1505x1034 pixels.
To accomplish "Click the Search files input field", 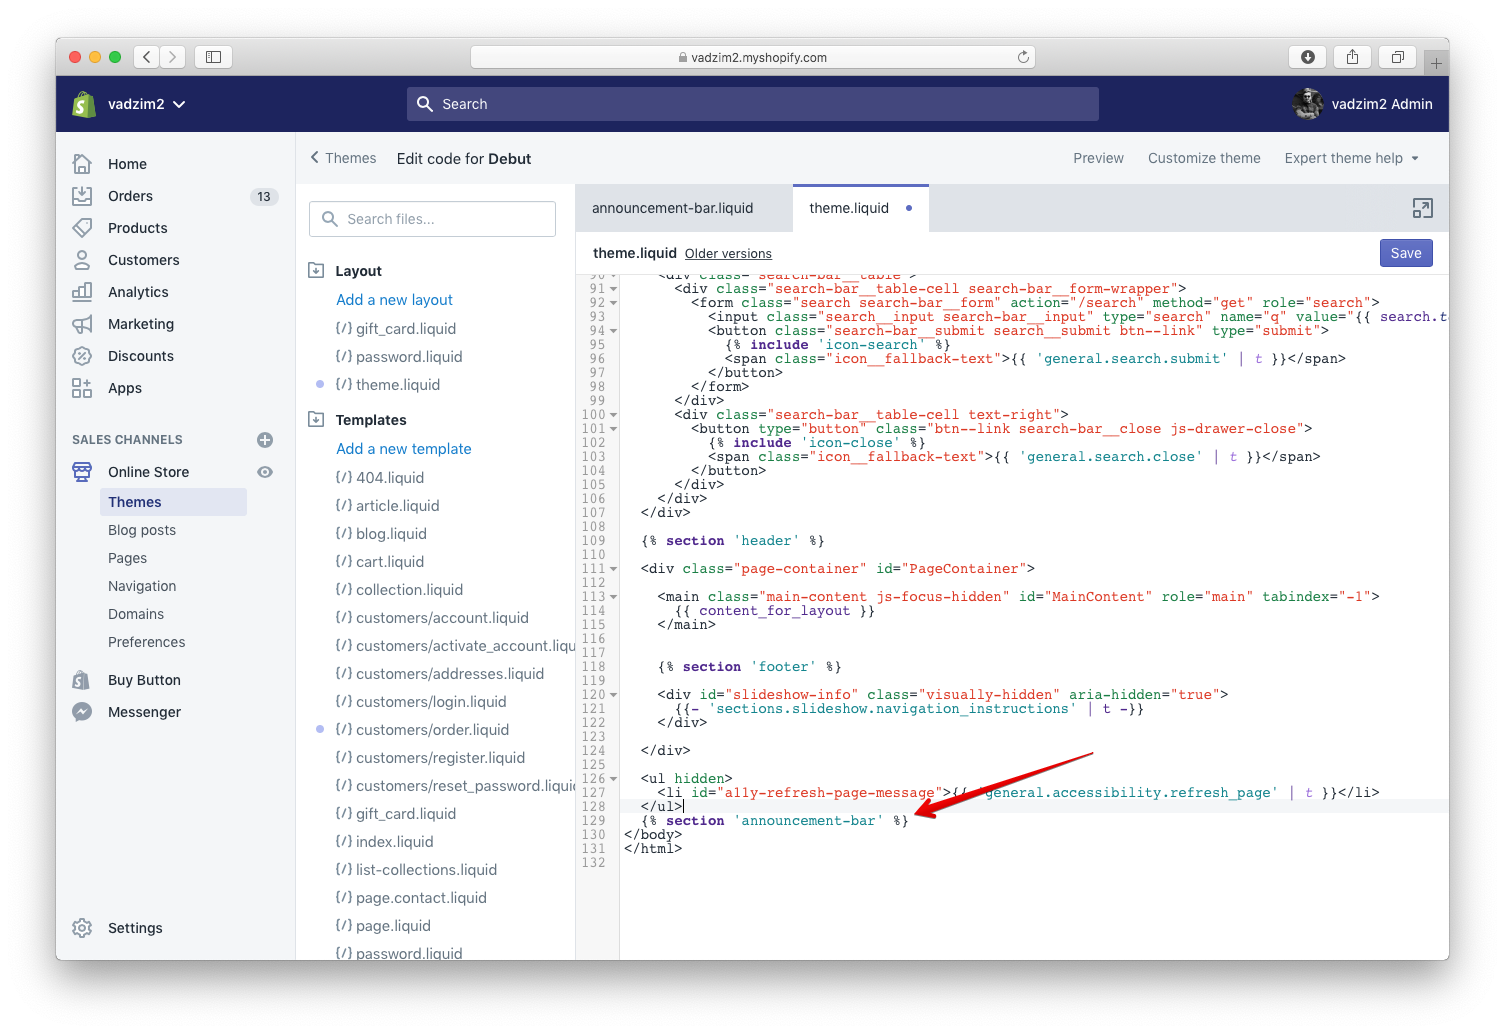I will click(432, 219).
